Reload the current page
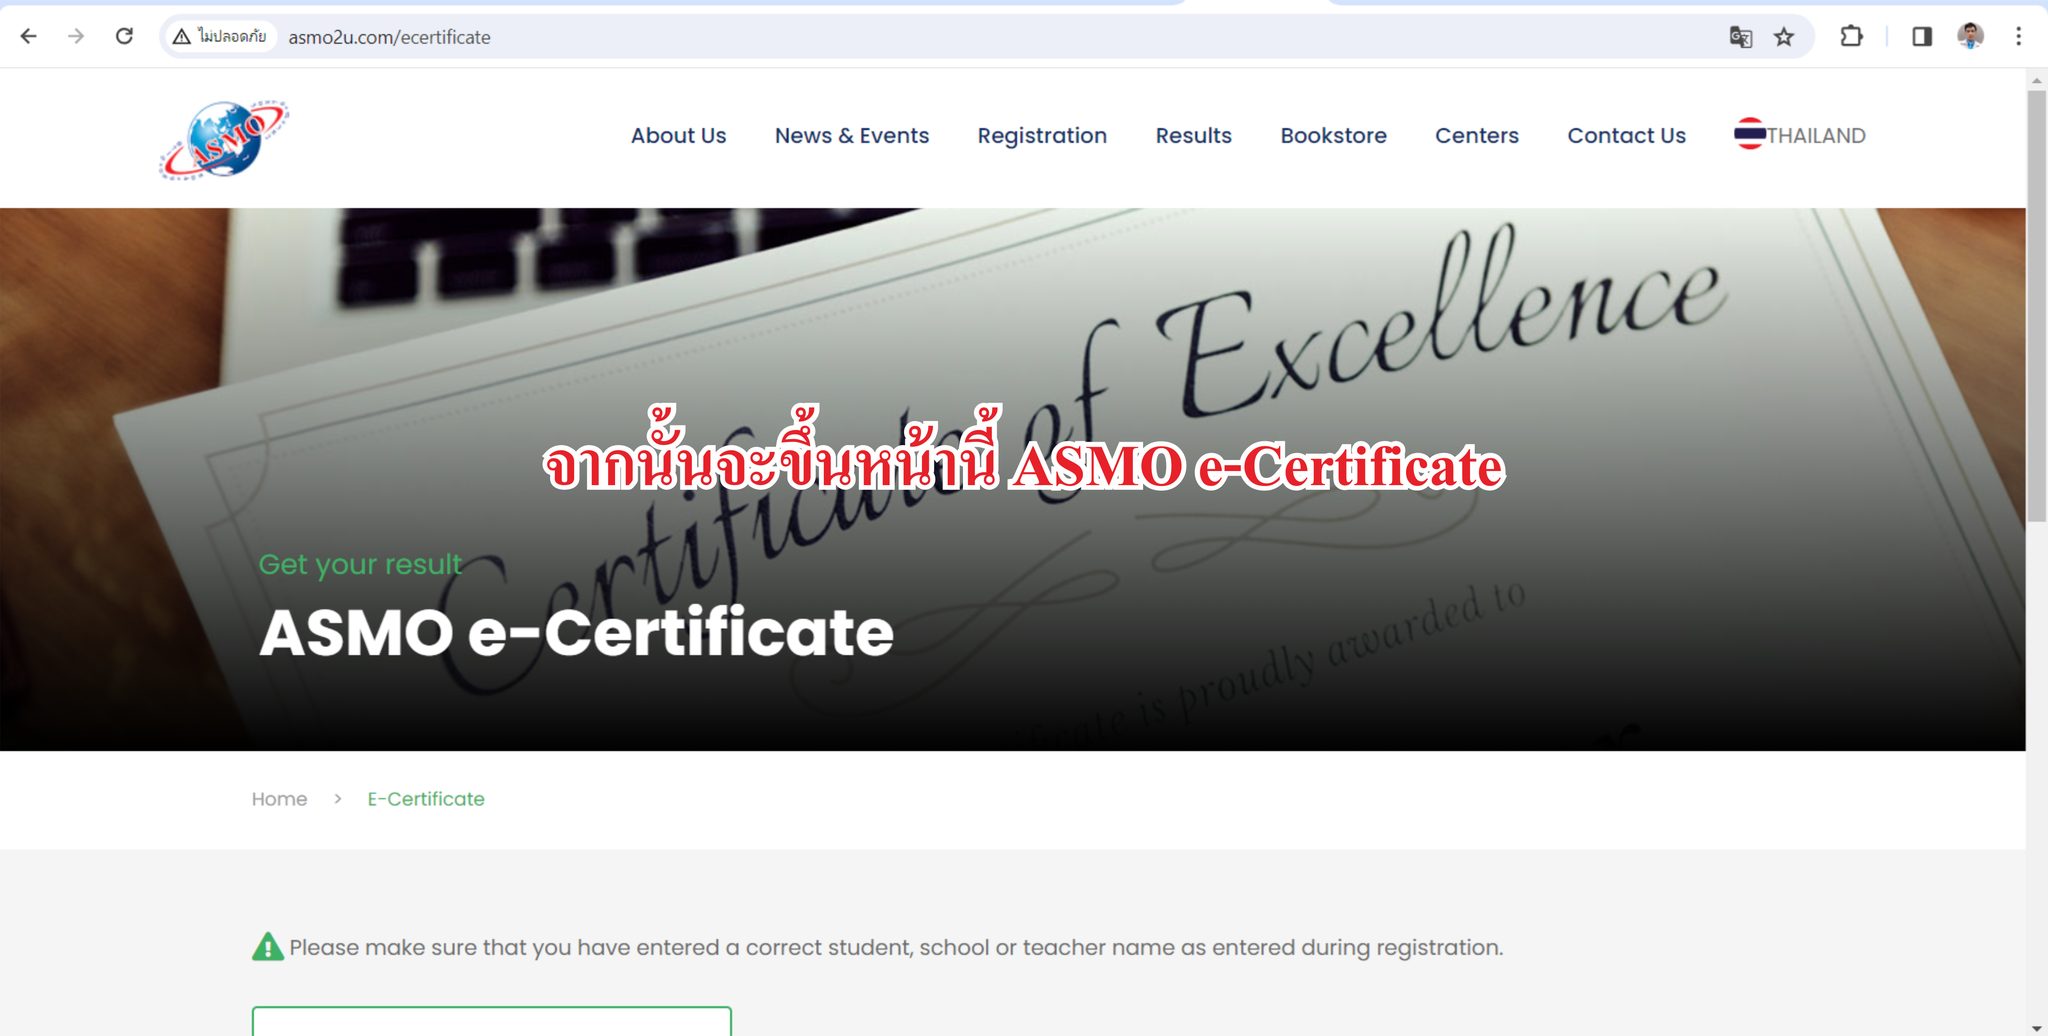 [124, 37]
